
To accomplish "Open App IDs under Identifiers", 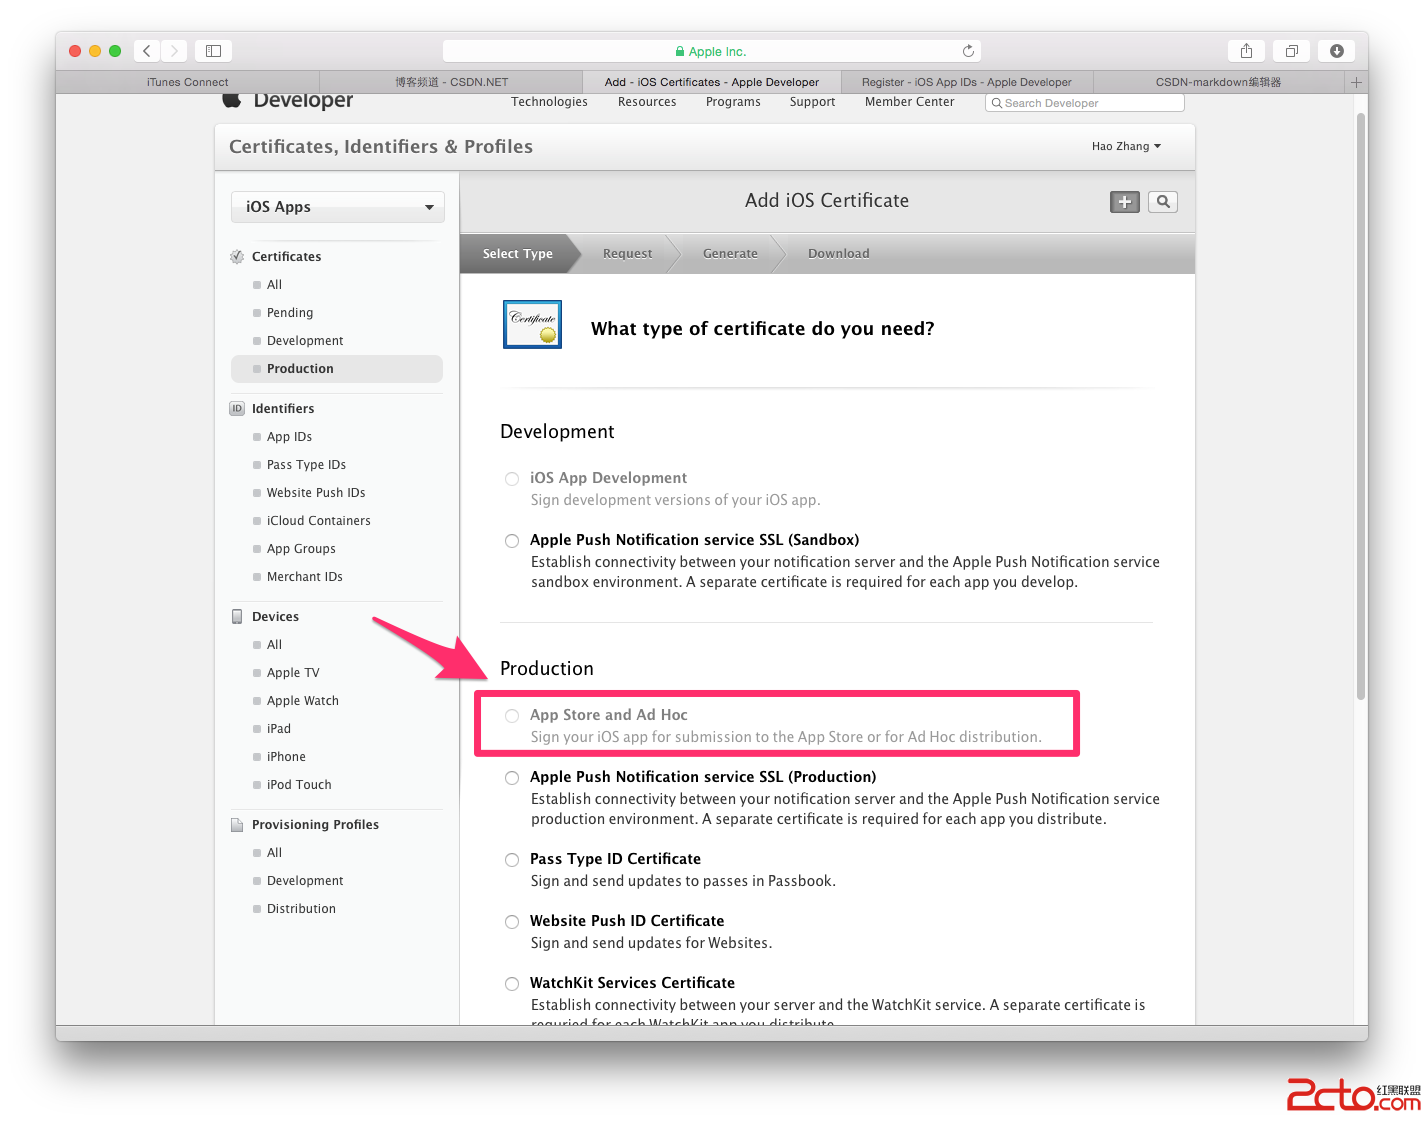I will coord(289,437).
